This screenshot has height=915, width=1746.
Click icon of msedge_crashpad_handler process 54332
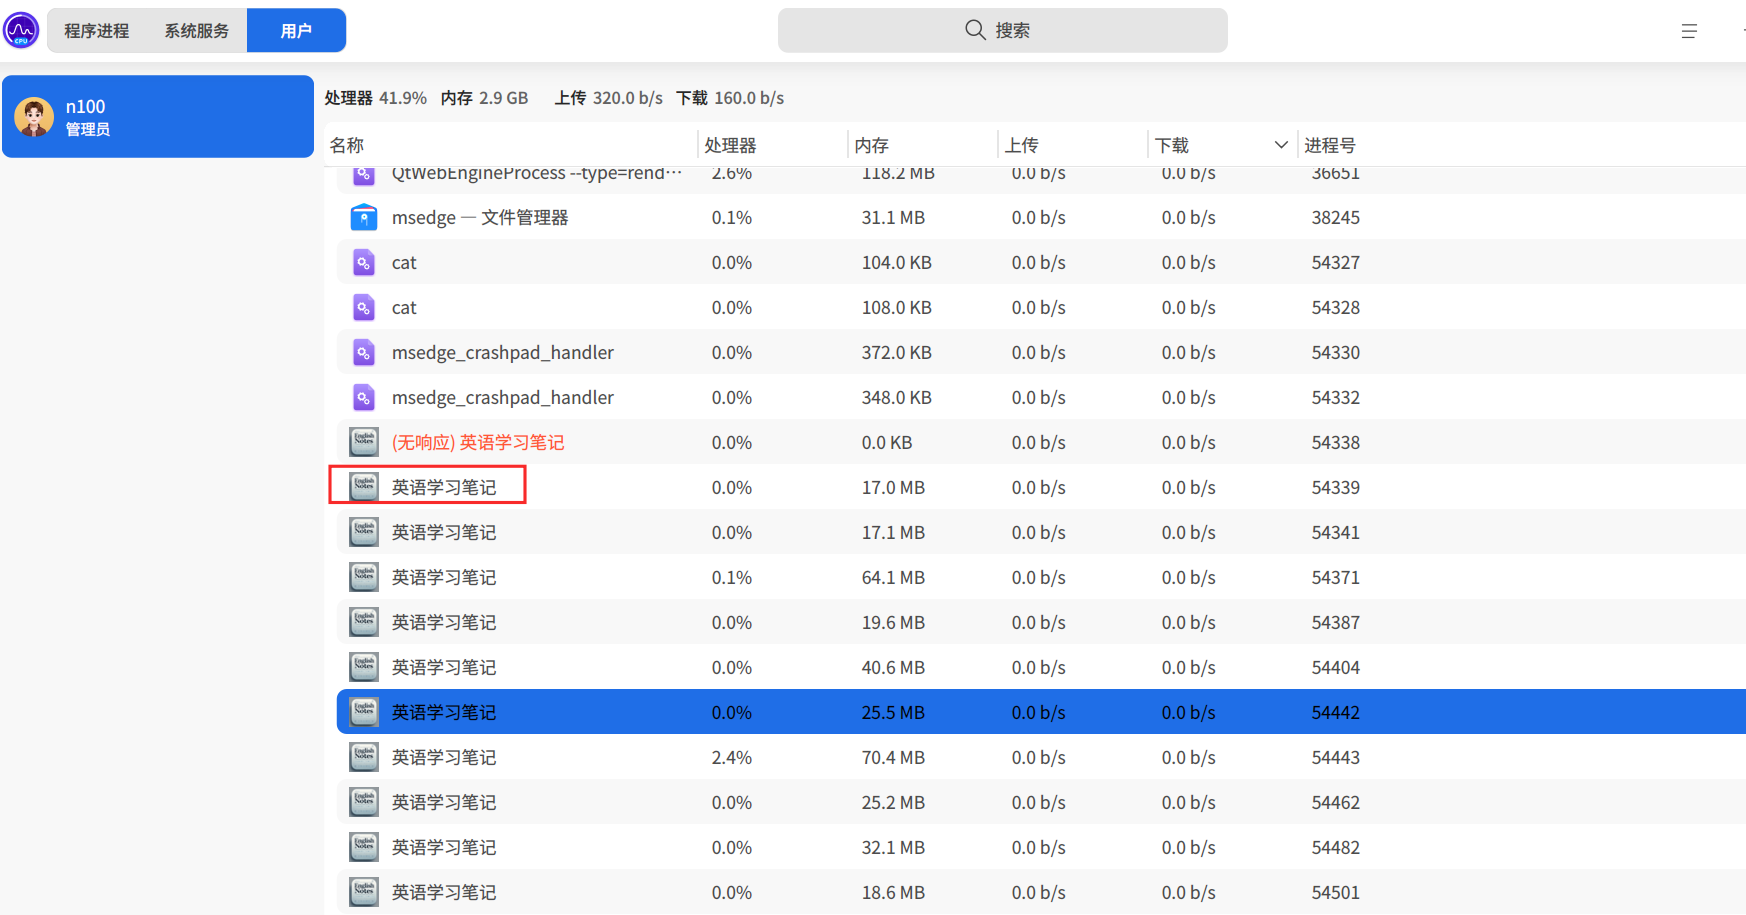(364, 397)
